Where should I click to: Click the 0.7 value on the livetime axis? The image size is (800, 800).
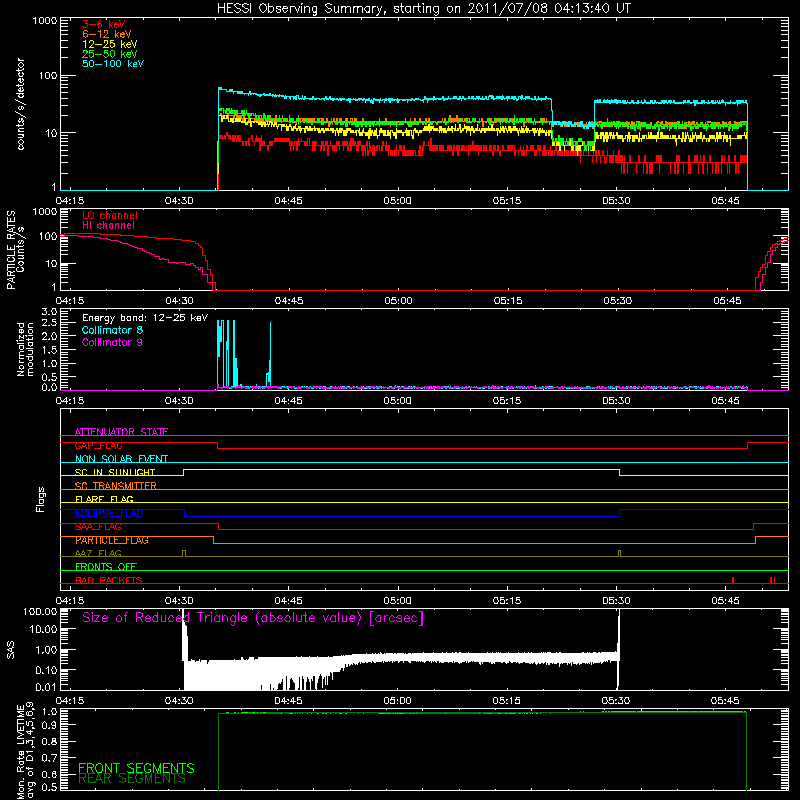pos(49,758)
